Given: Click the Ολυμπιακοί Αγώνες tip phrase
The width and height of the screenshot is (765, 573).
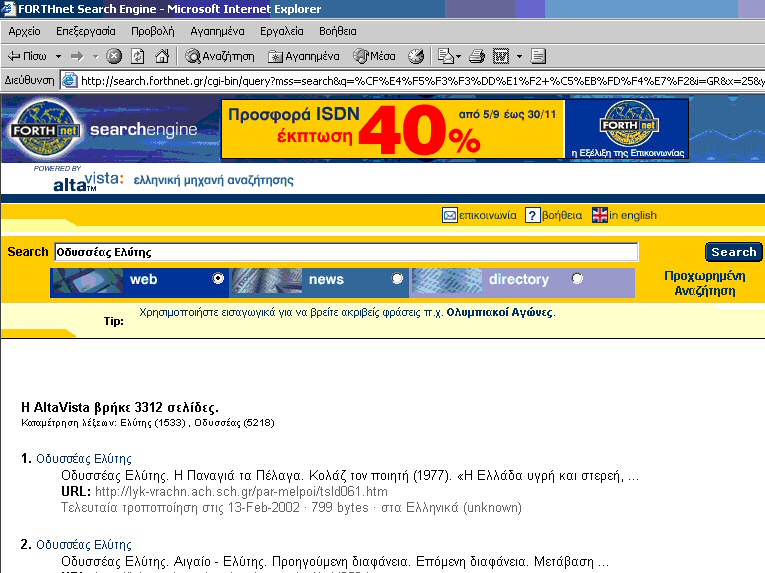Looking at the screenshot, I should click(x=500, y=312).
